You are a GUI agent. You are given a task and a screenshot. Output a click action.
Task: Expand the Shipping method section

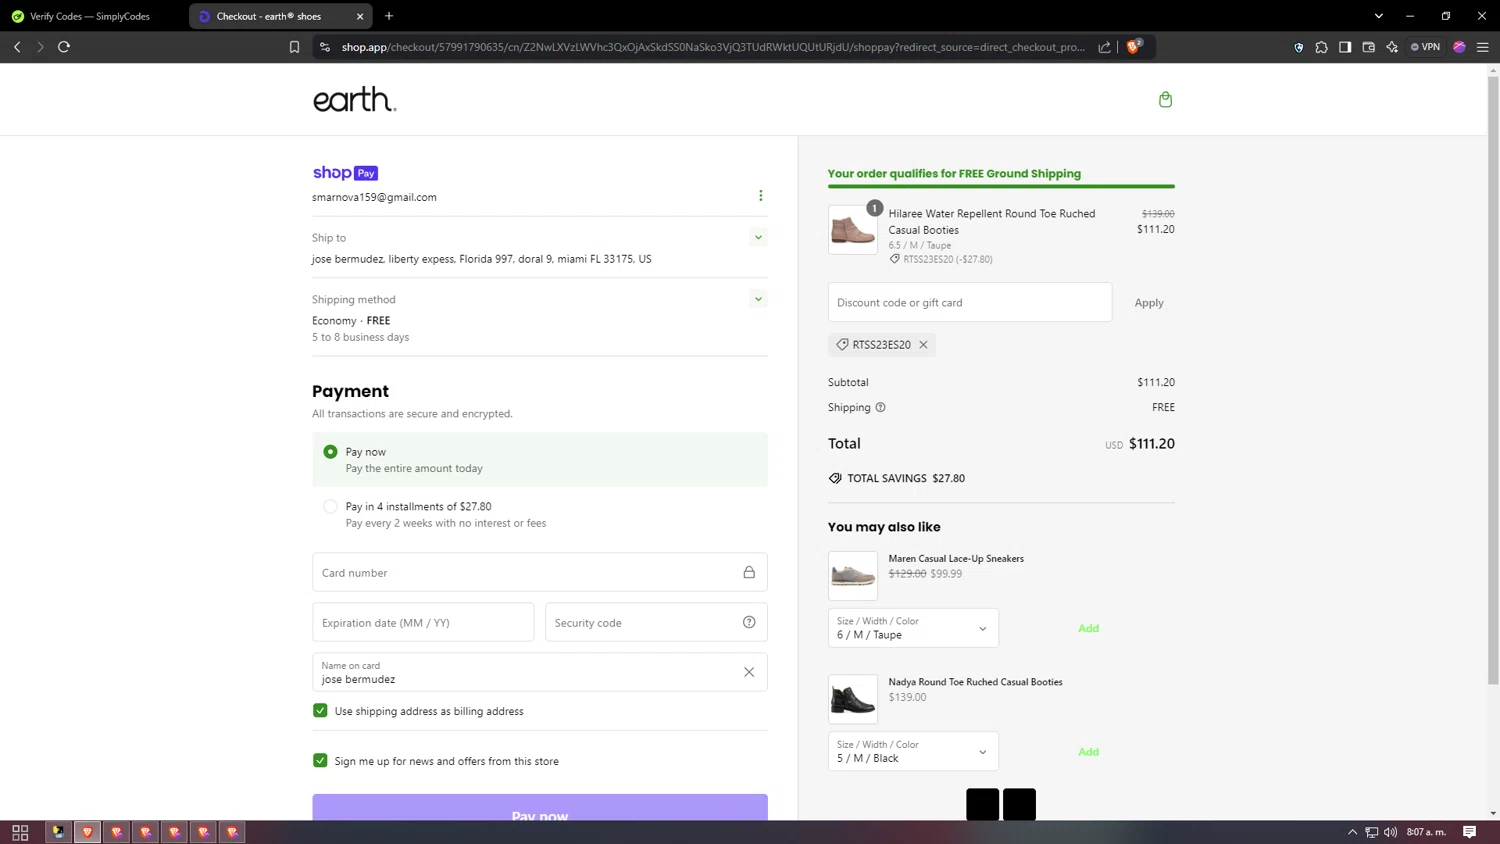[758, 299]
